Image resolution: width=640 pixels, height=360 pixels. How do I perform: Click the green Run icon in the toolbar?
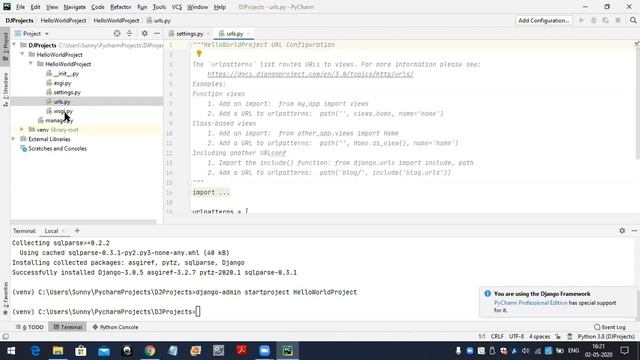[581, 20]
